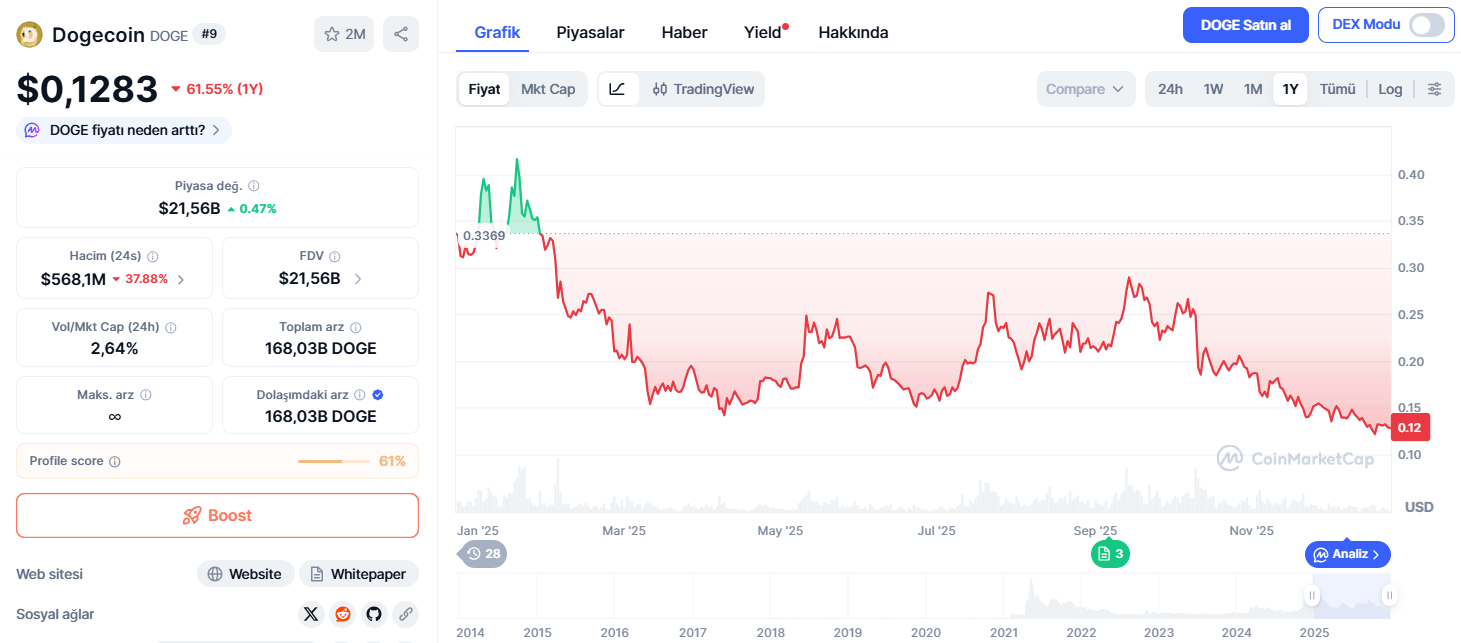
Task: Open the Reddit social link
Action: click(343, 614)
